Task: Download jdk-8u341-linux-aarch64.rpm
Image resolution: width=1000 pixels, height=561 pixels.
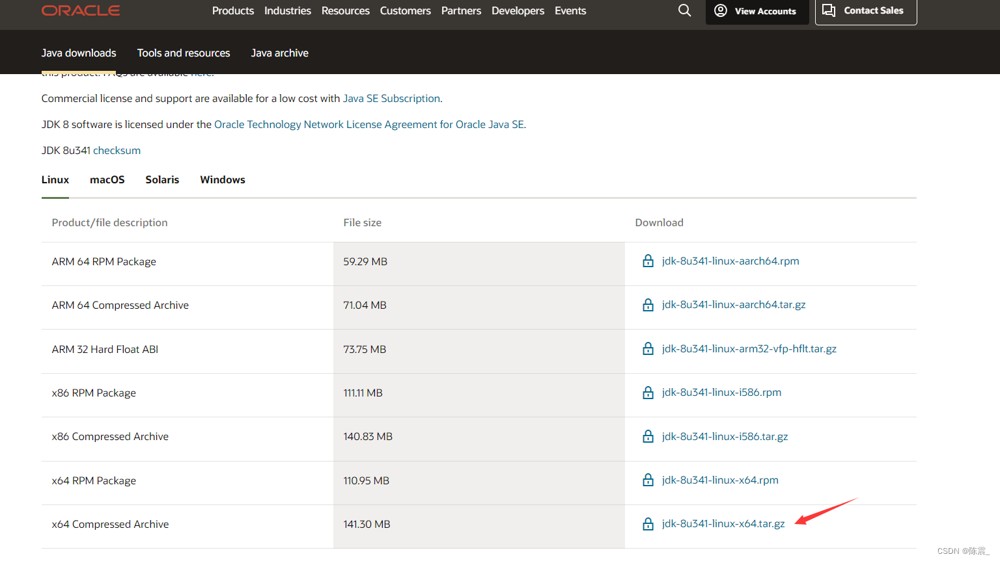Action: pos(730,261)
